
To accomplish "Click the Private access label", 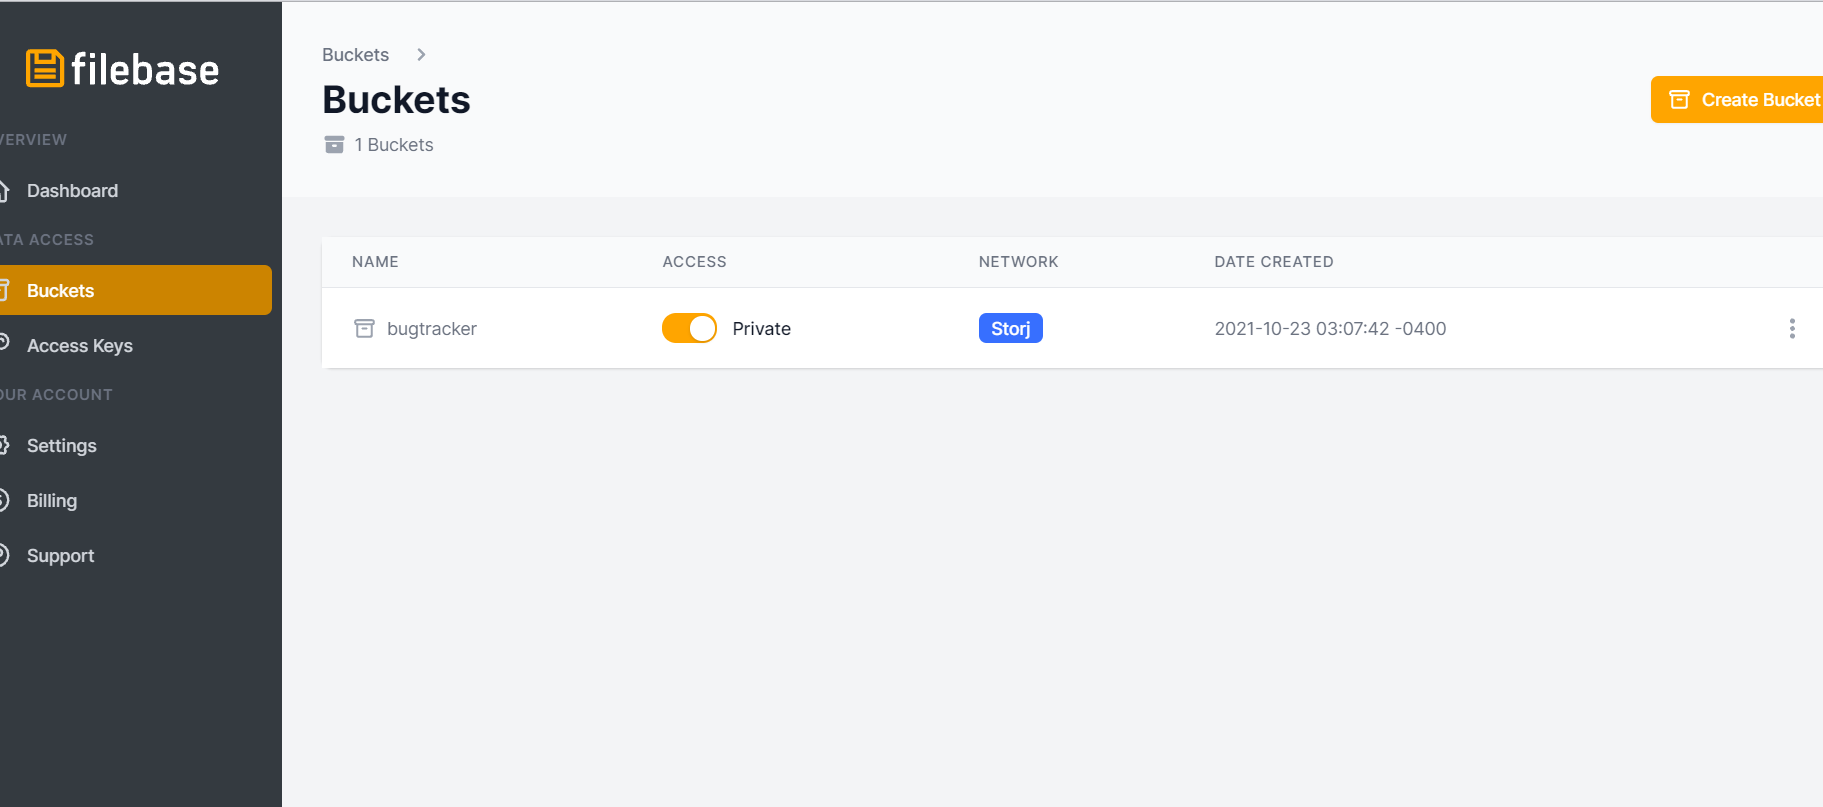I will click(x=761, y=329).
